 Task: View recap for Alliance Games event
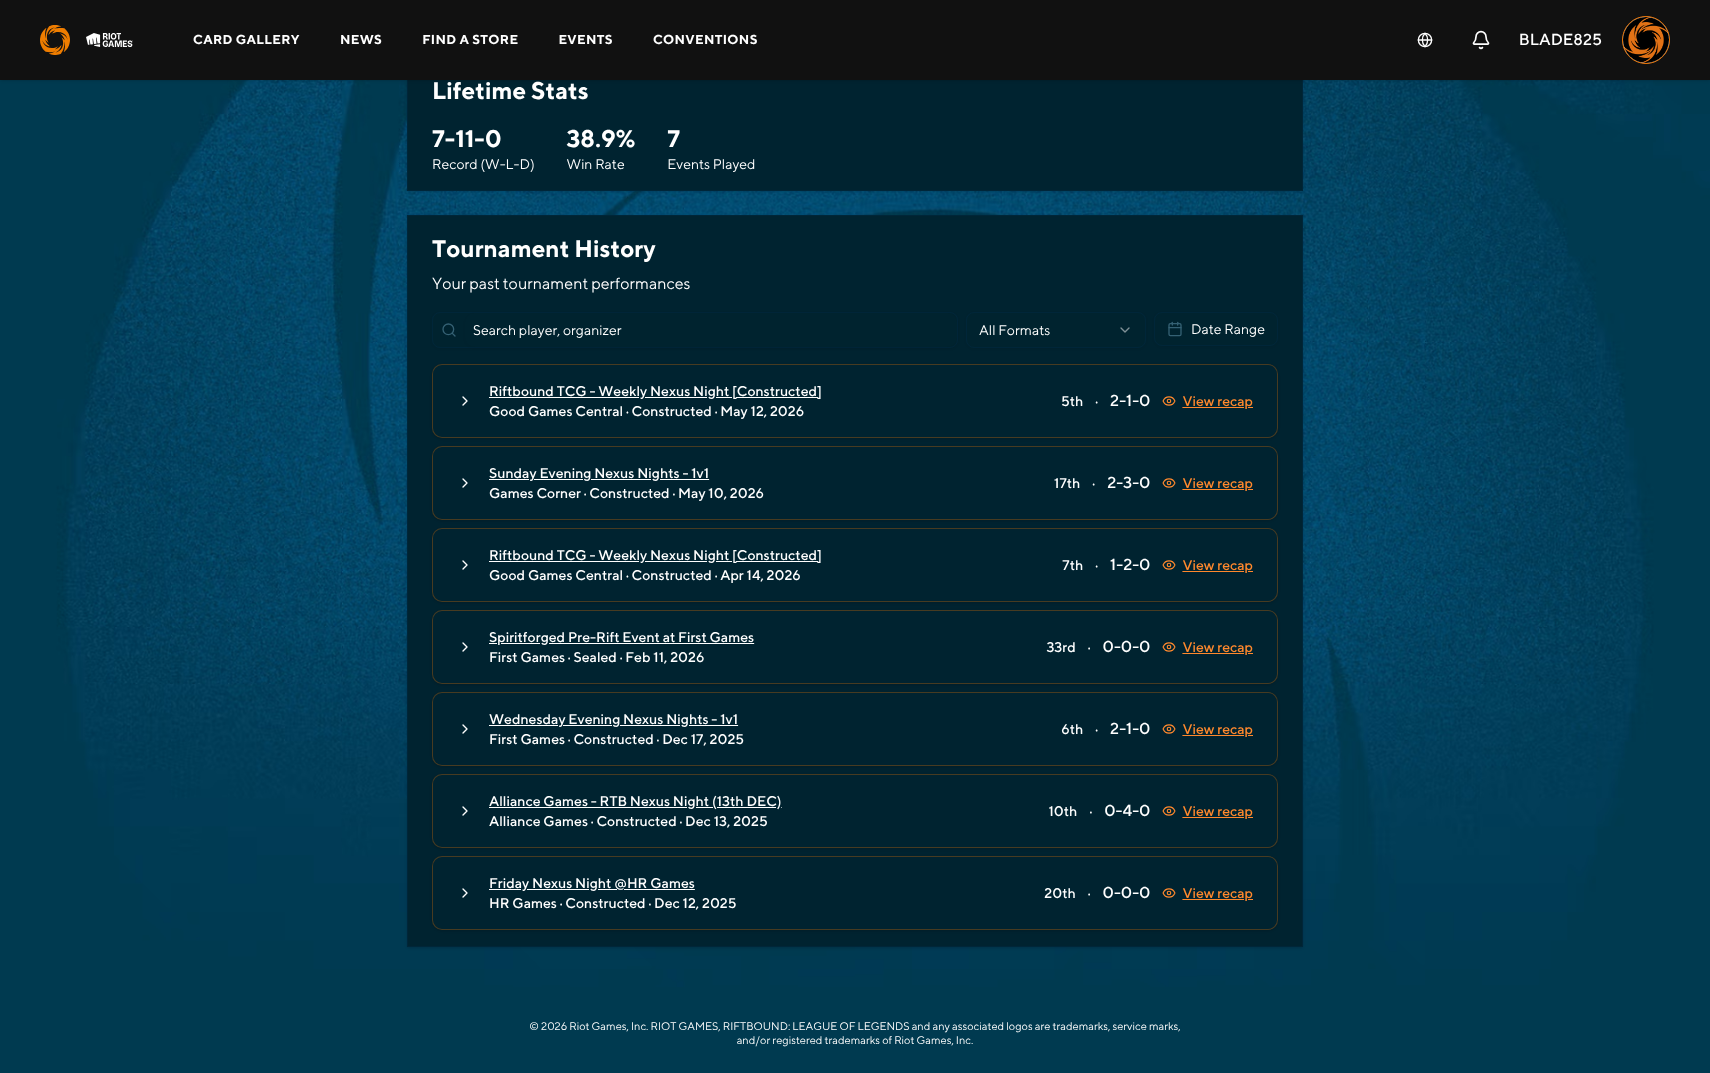click(1217, 811)
